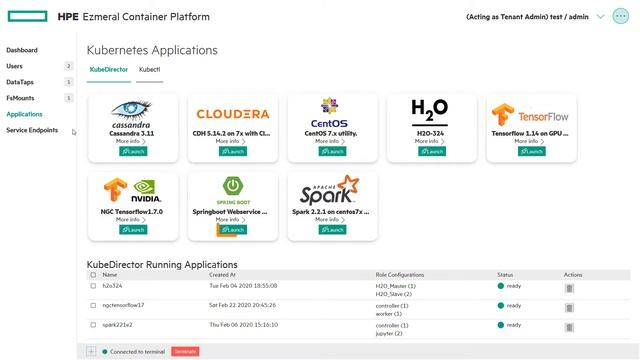Sort by the Status column header

pyautogui.click(x=505, y=275)
